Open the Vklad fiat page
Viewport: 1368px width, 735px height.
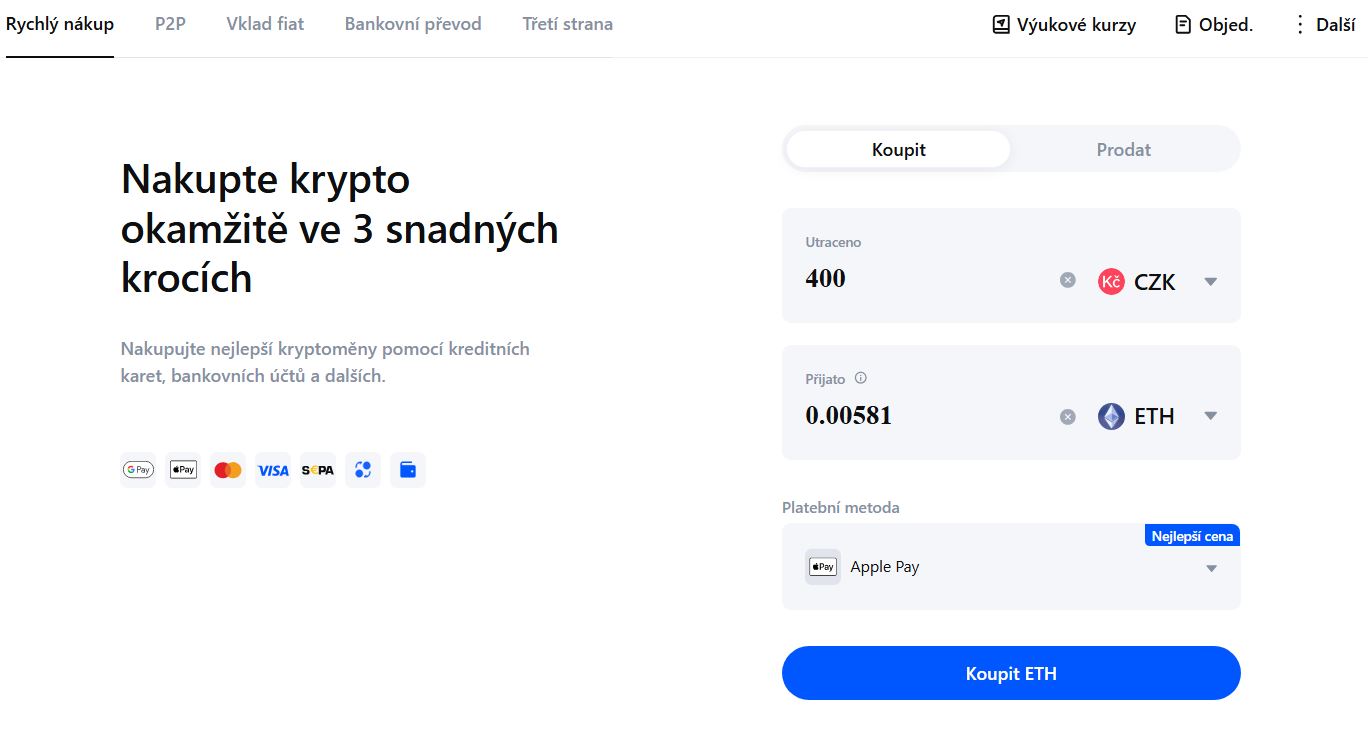pos(264,24)
